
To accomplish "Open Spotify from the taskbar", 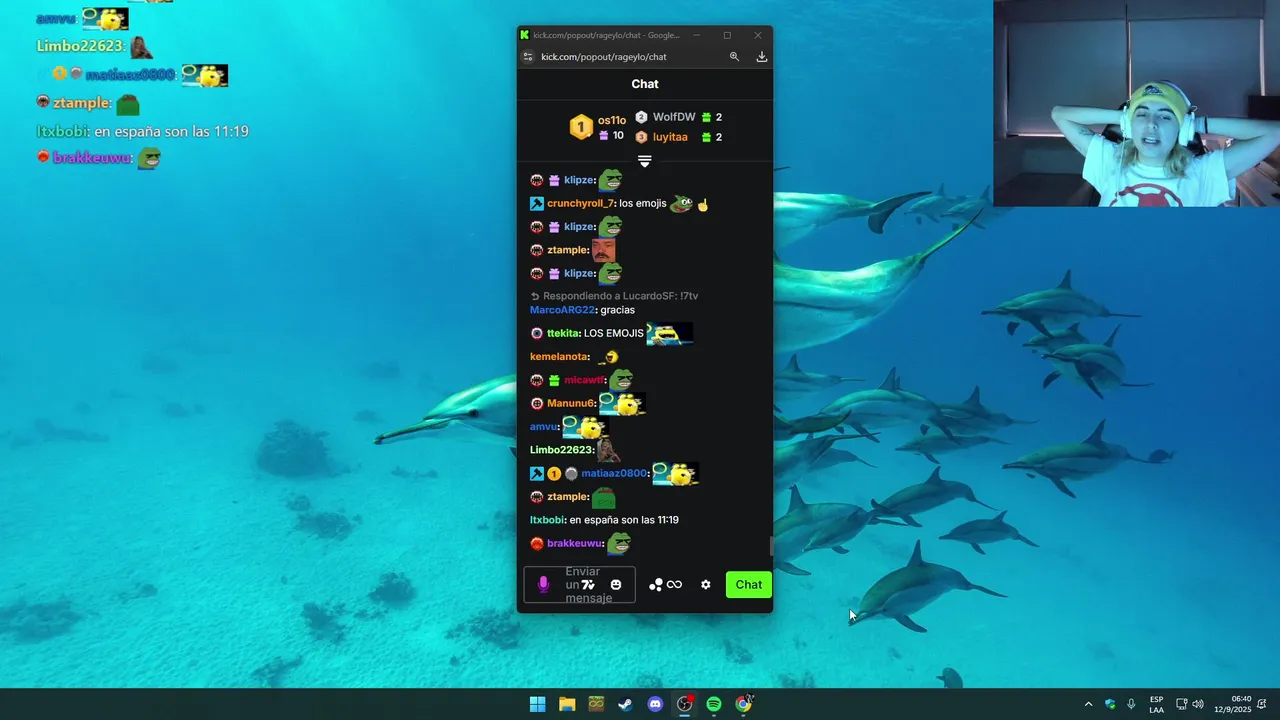I will point(714,704).
